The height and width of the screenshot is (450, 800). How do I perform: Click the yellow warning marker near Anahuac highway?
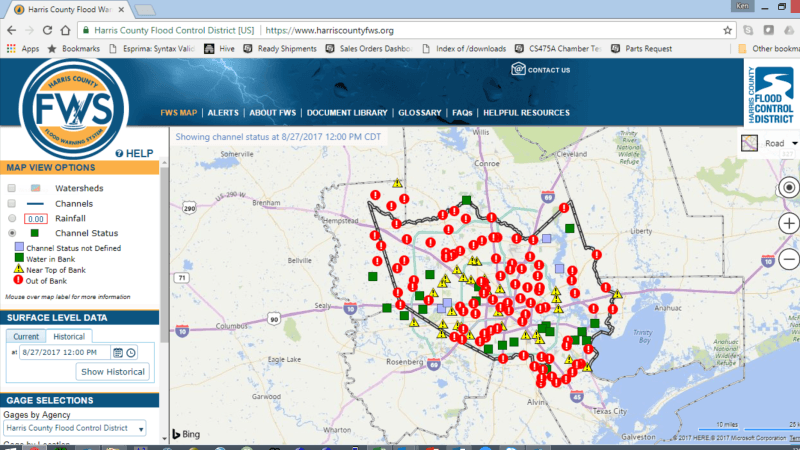point(617,294)
